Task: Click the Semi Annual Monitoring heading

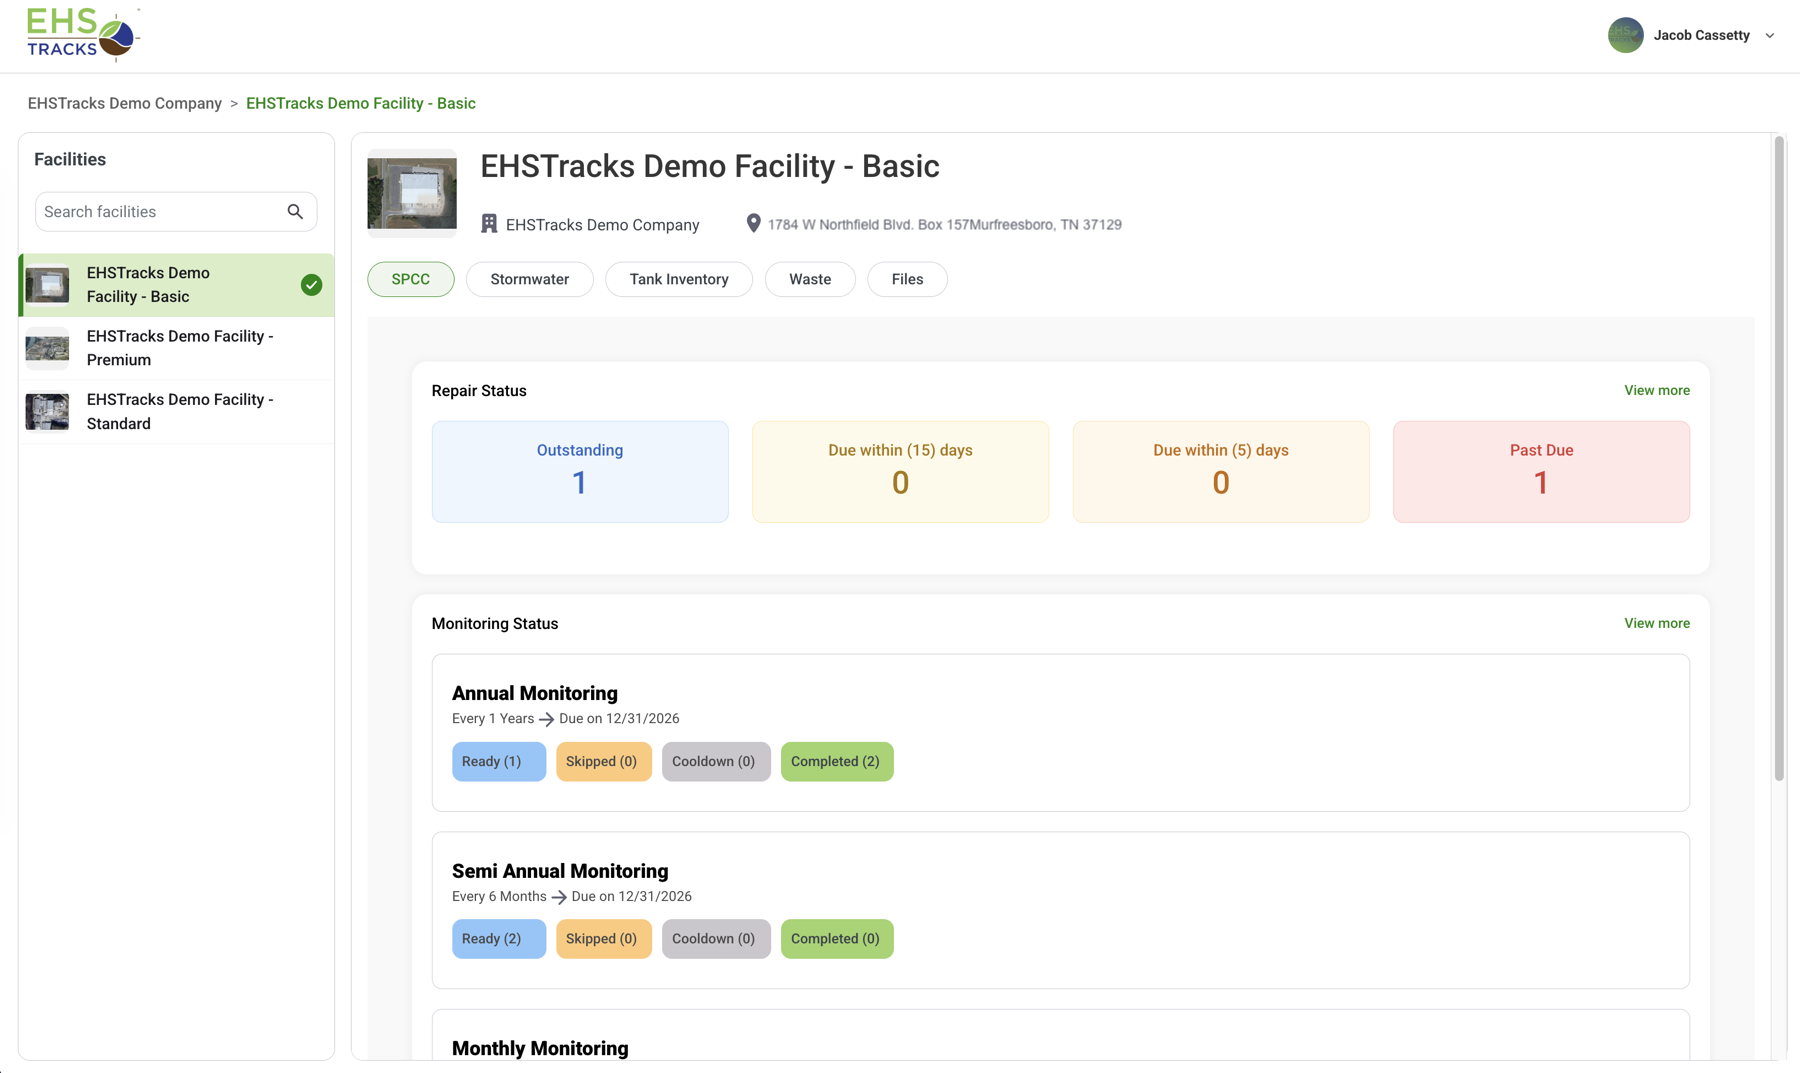Action: [x=560, y=871]
